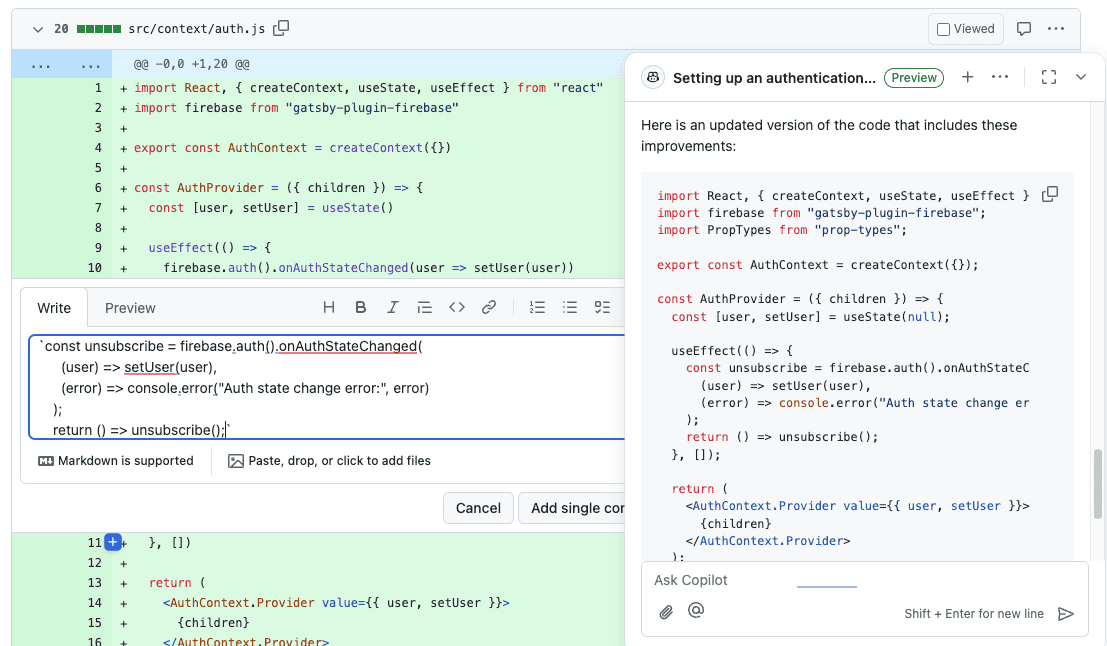Open file comment speech bubble icon
The image size is (1107, 646).
tap(1024, 29)
